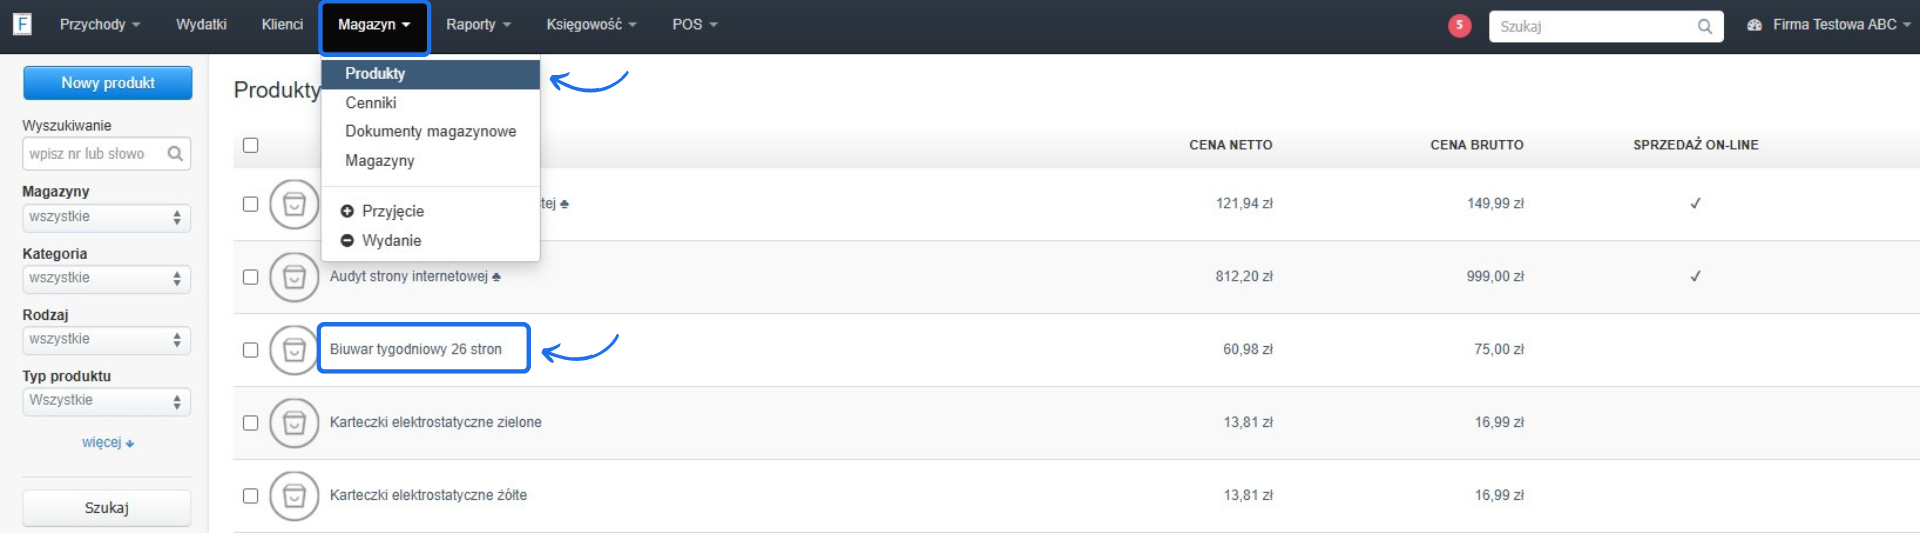
Task: Click the magnifier icon in top search
Action: point(1704,27)
